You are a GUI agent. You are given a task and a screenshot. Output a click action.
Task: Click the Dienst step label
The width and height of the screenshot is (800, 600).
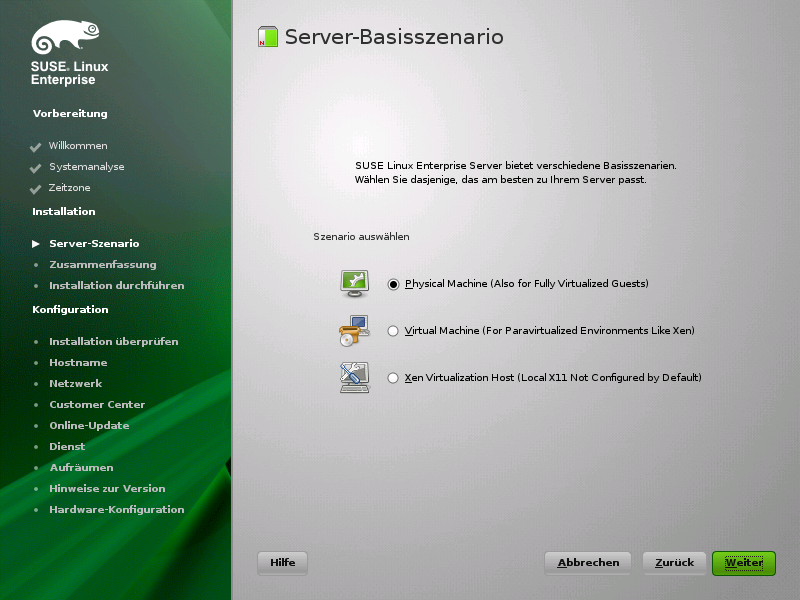[67, 446]
